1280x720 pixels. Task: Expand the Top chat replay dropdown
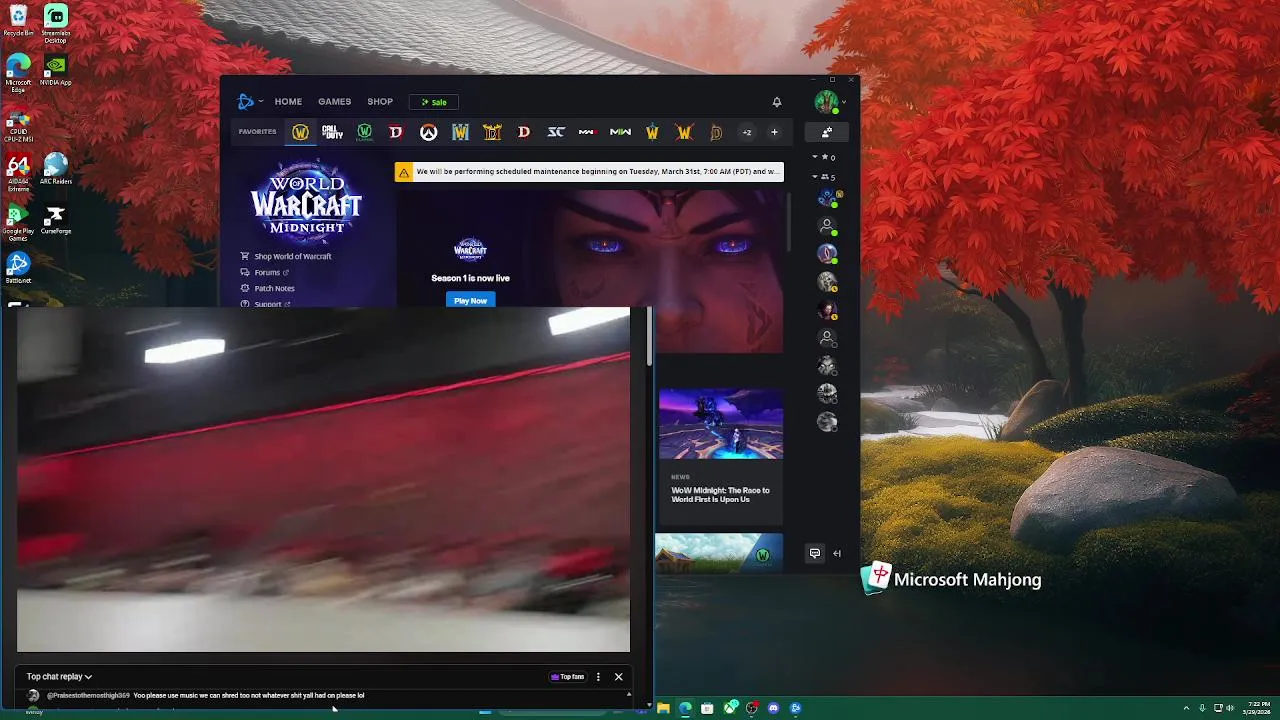(59, 677)
